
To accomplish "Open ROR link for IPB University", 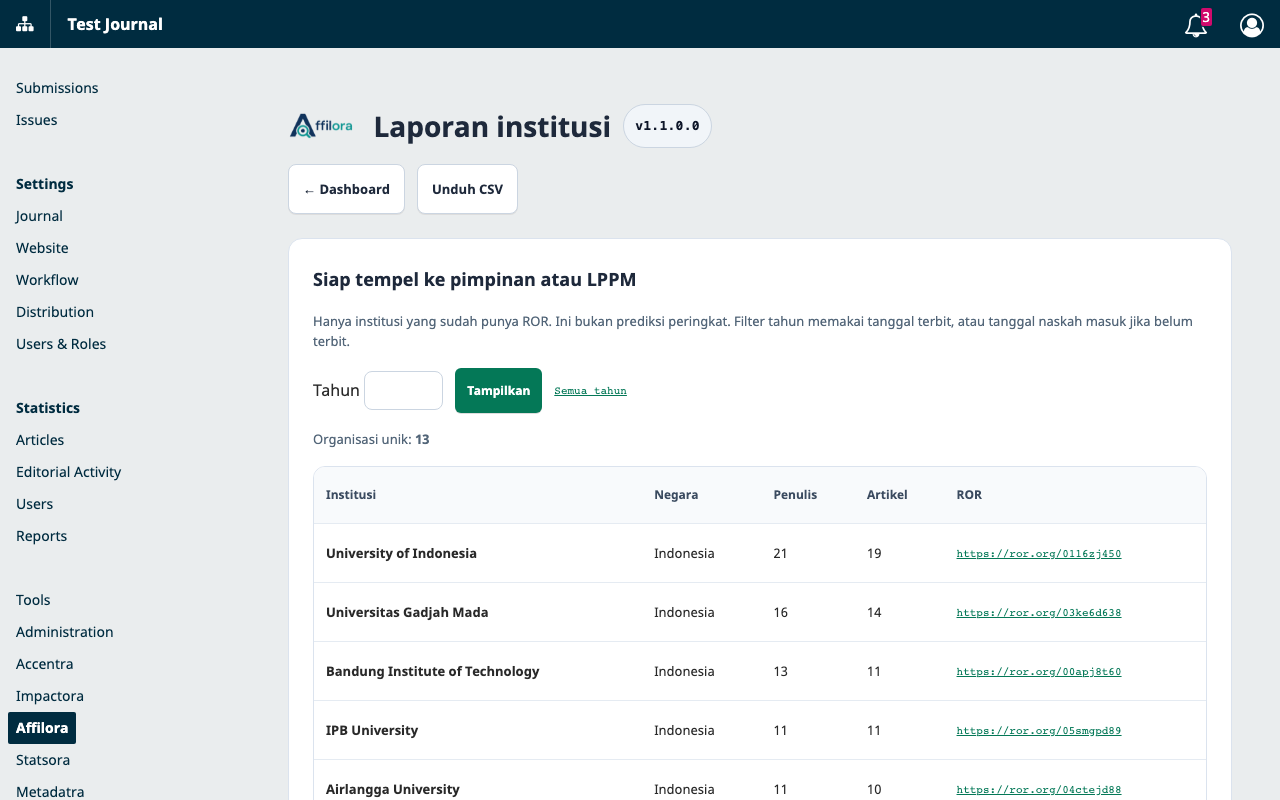I will pyautogui.click(x=1038, y=731).
